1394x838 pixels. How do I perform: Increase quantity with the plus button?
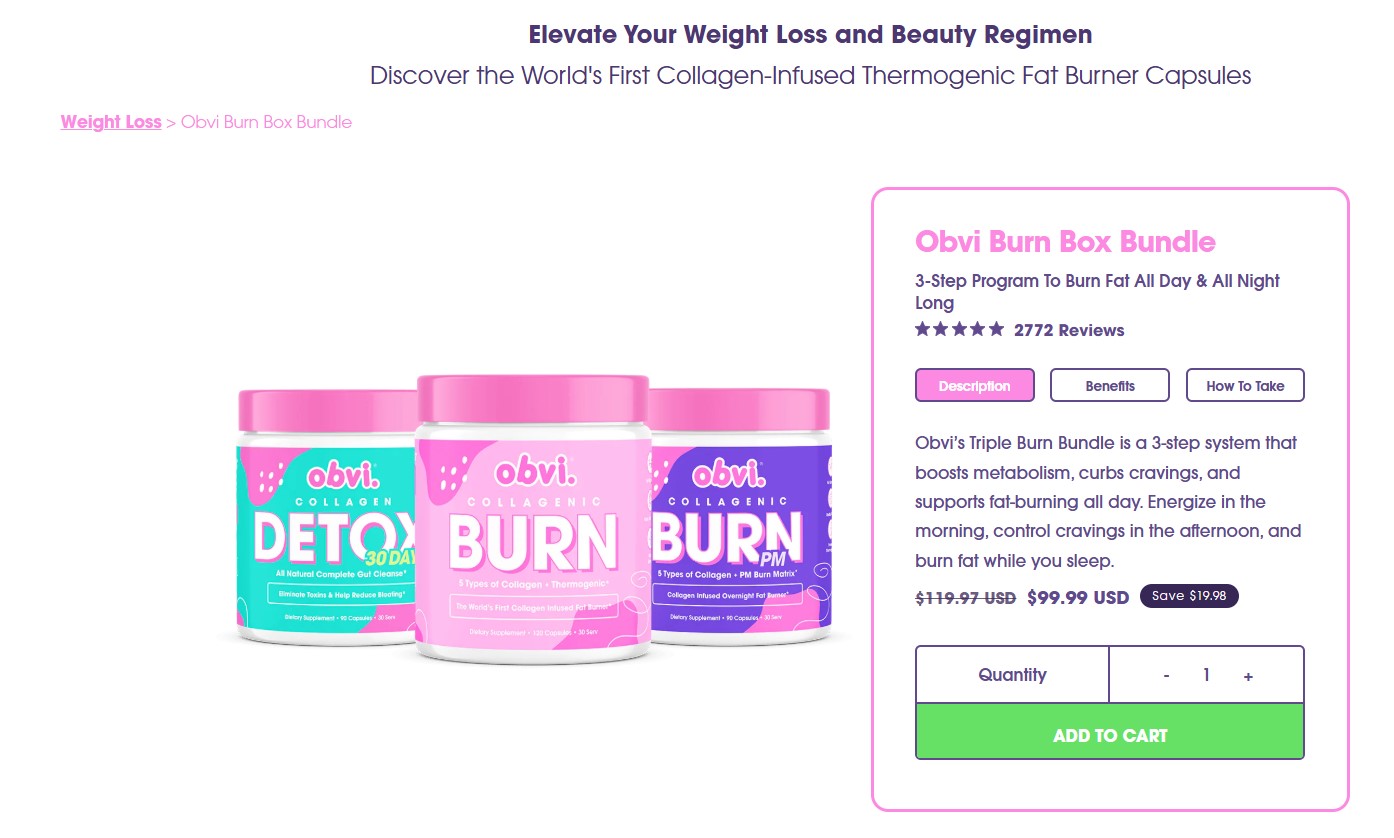coord(1248,676)
